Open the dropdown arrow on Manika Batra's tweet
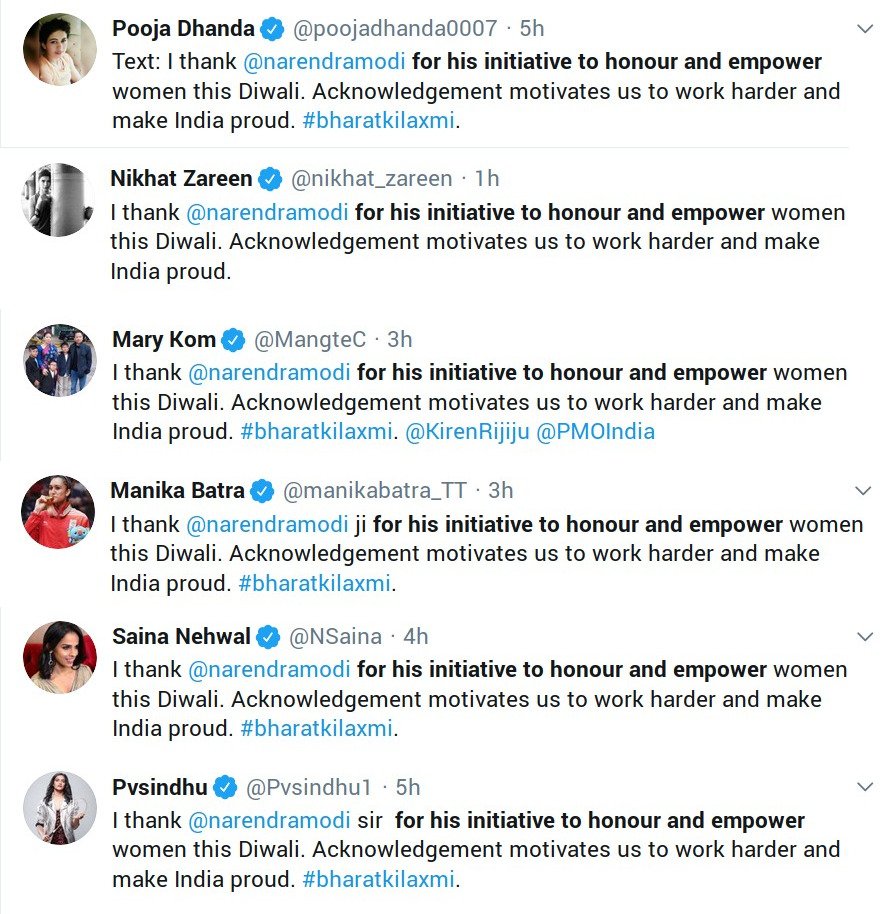The width and height of the screenshot is (896, 914). click(x=865, y=491)
